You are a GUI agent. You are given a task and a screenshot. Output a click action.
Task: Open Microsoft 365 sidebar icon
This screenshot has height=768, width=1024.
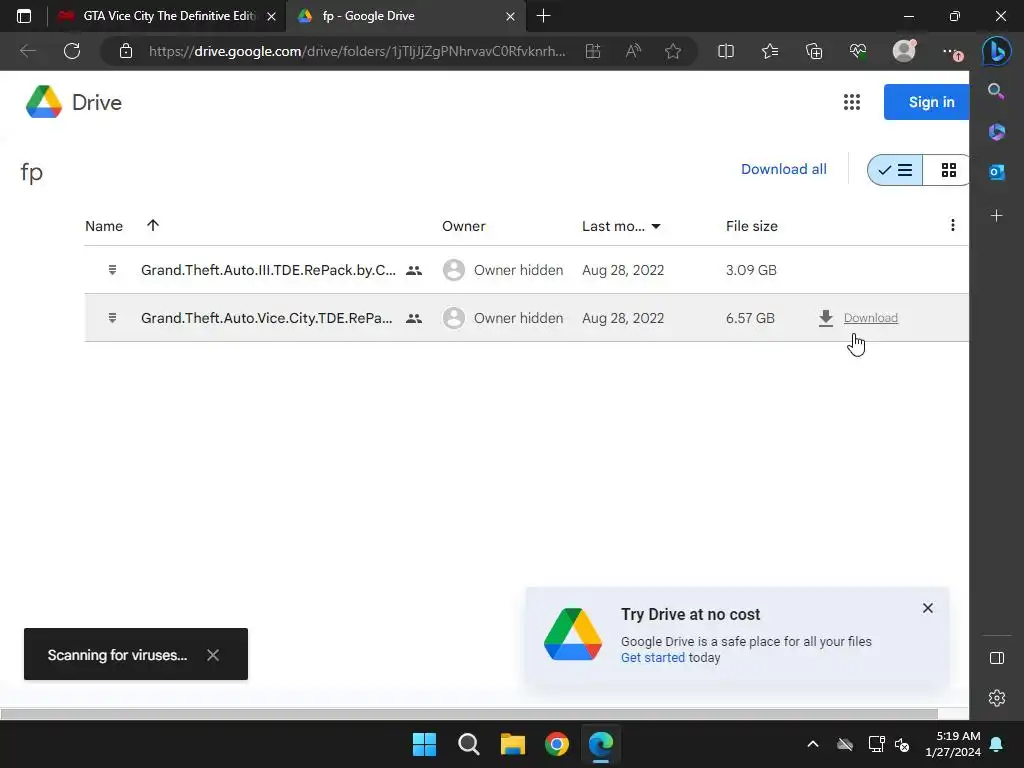(996, 131)
